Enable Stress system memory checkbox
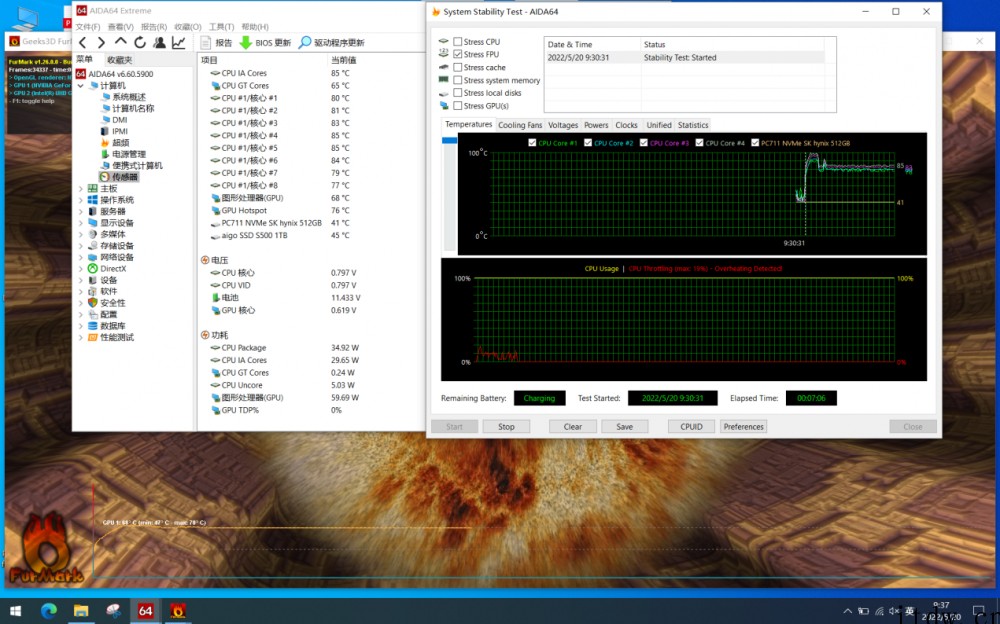Image resolution: width=1000 pixels, height=624 pixels. (457, 80)
